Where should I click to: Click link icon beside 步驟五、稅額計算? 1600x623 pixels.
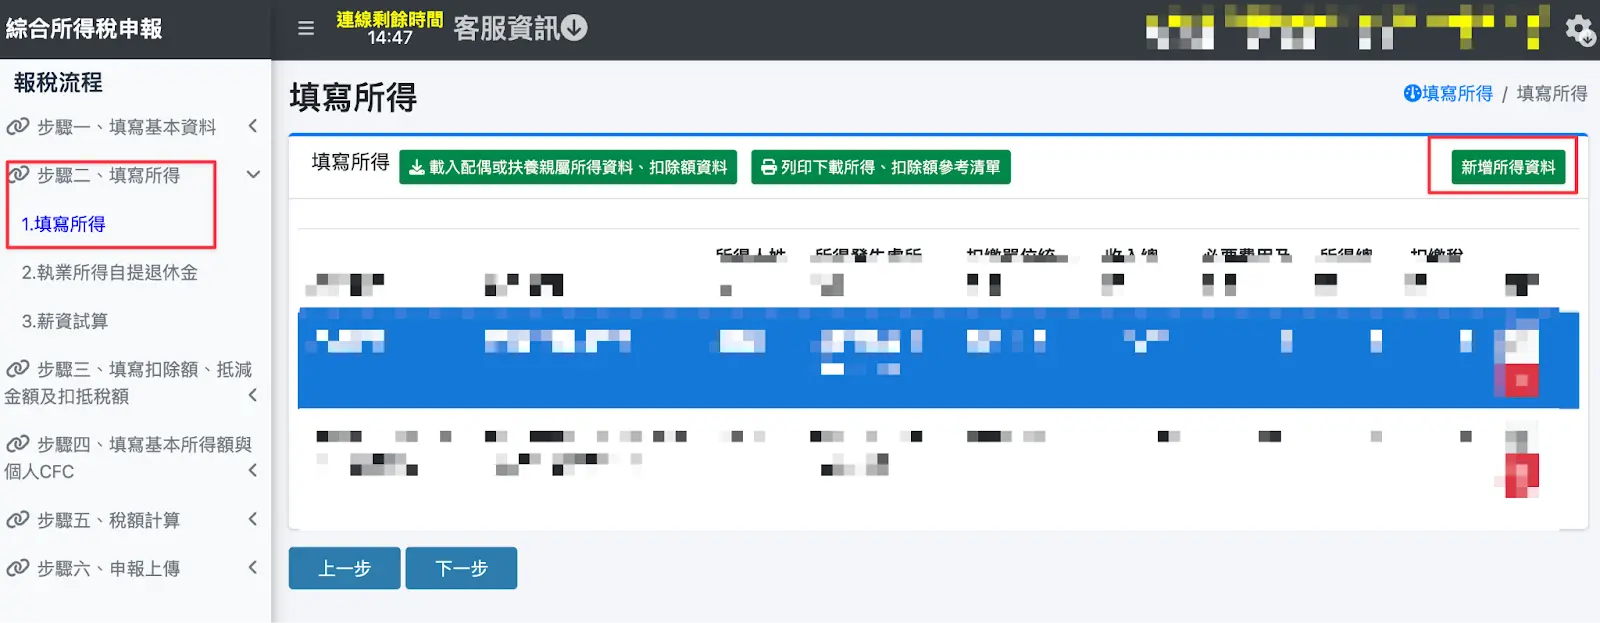[17, 520]
